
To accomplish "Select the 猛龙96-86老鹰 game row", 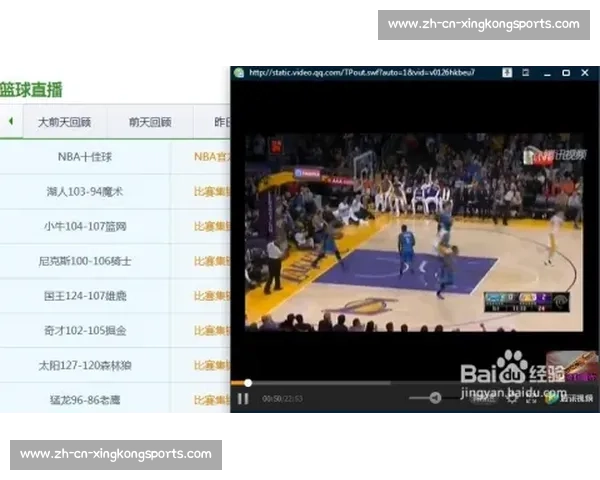I will (85, 400).
